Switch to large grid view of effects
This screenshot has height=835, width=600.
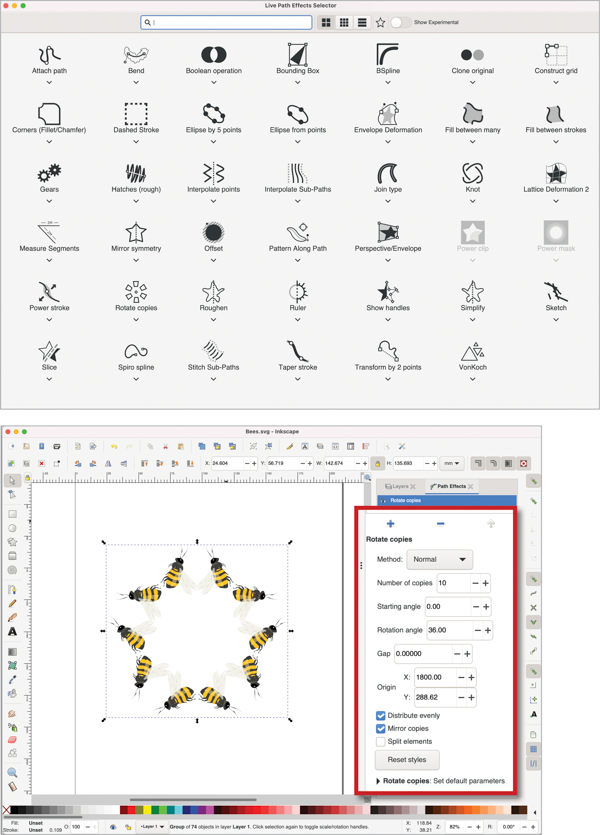pyautogui.click(x=326, y=22)
